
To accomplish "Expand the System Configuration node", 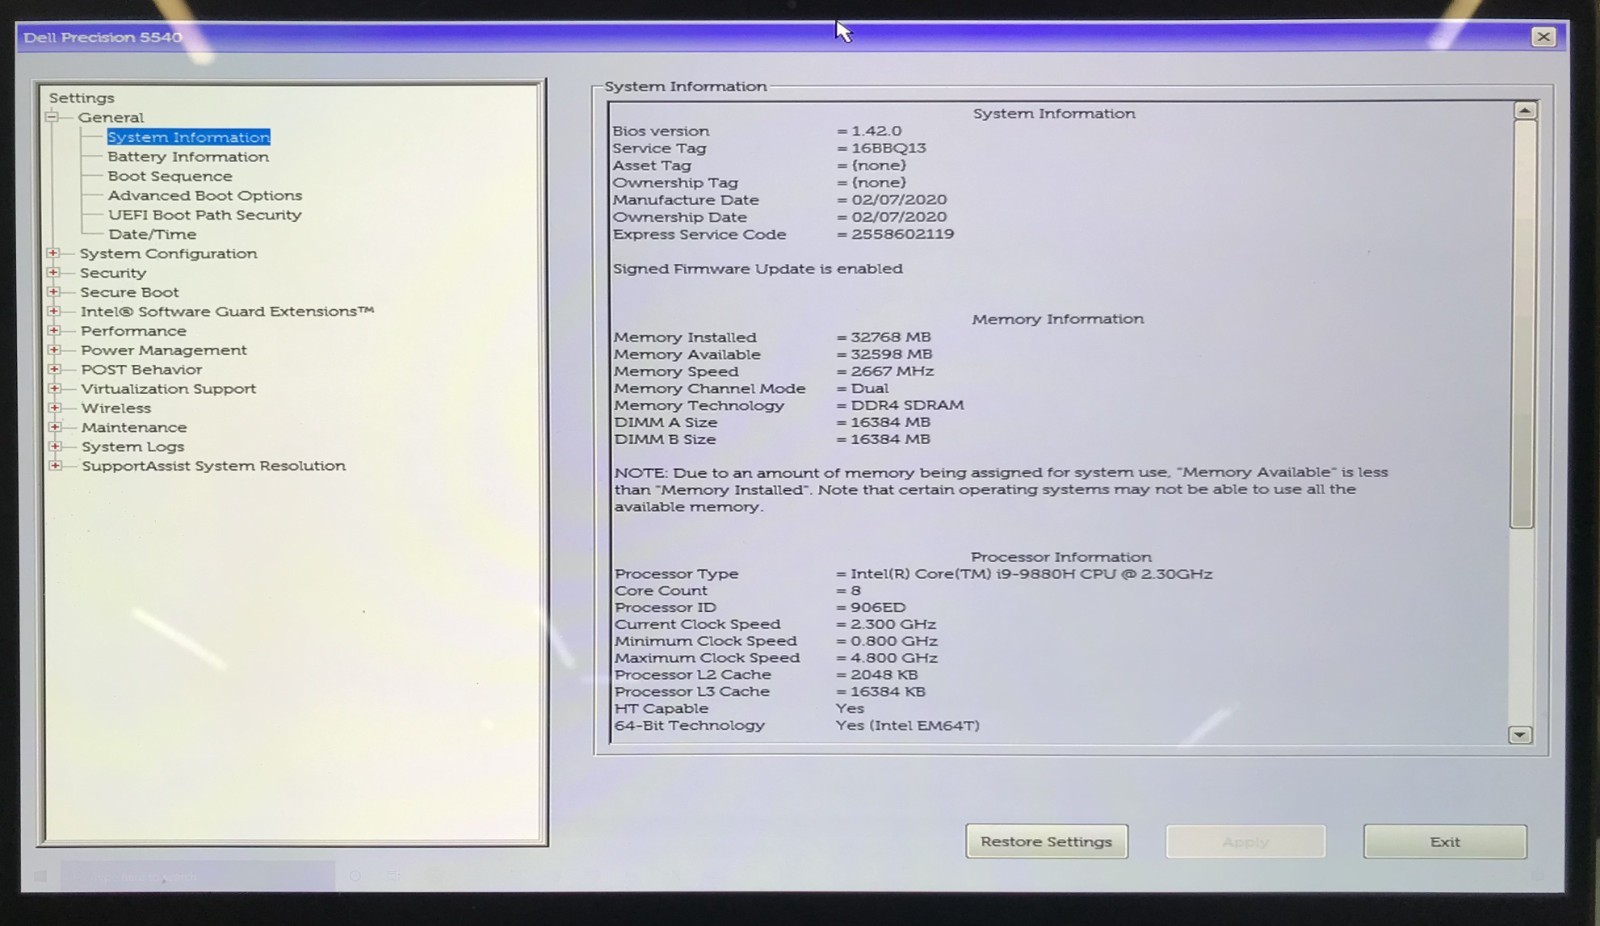I will 53,253.
